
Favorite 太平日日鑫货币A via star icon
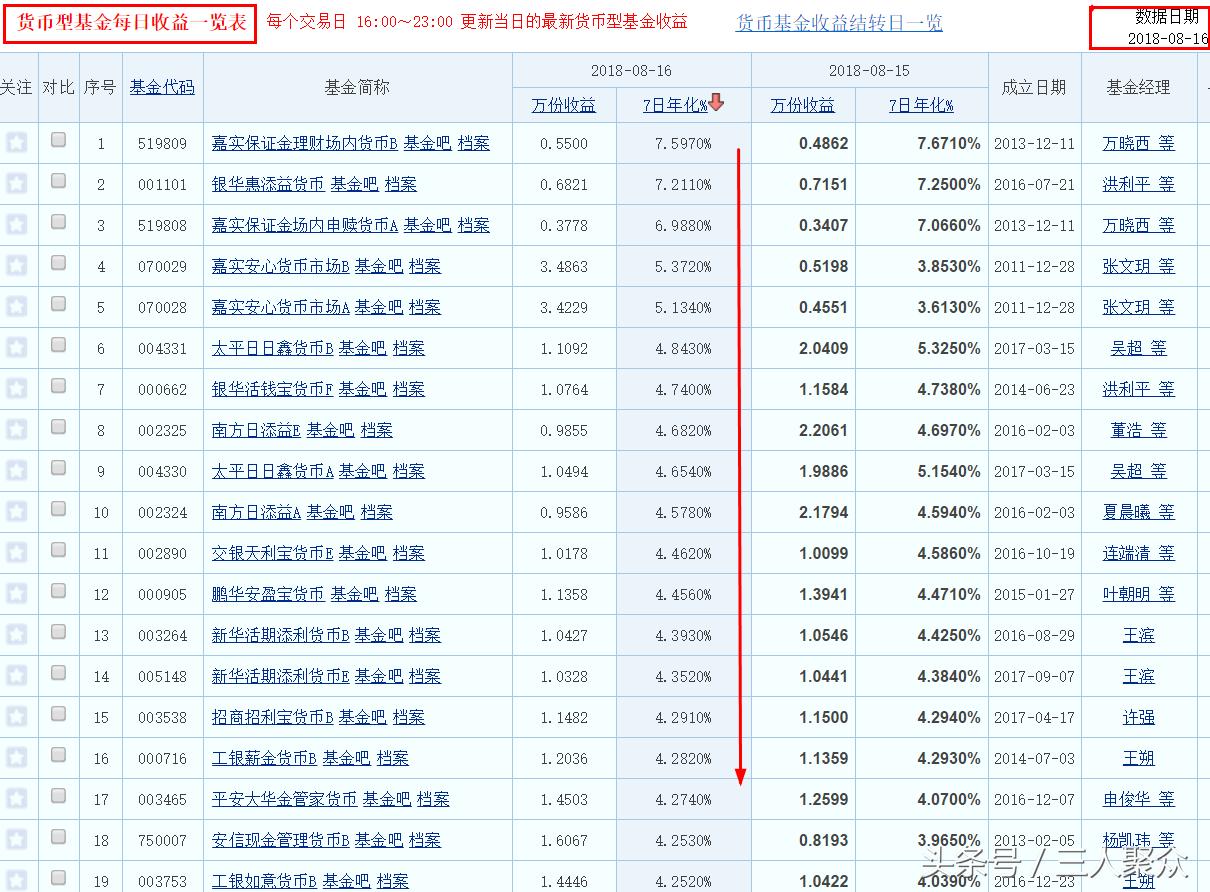(17, 471)
